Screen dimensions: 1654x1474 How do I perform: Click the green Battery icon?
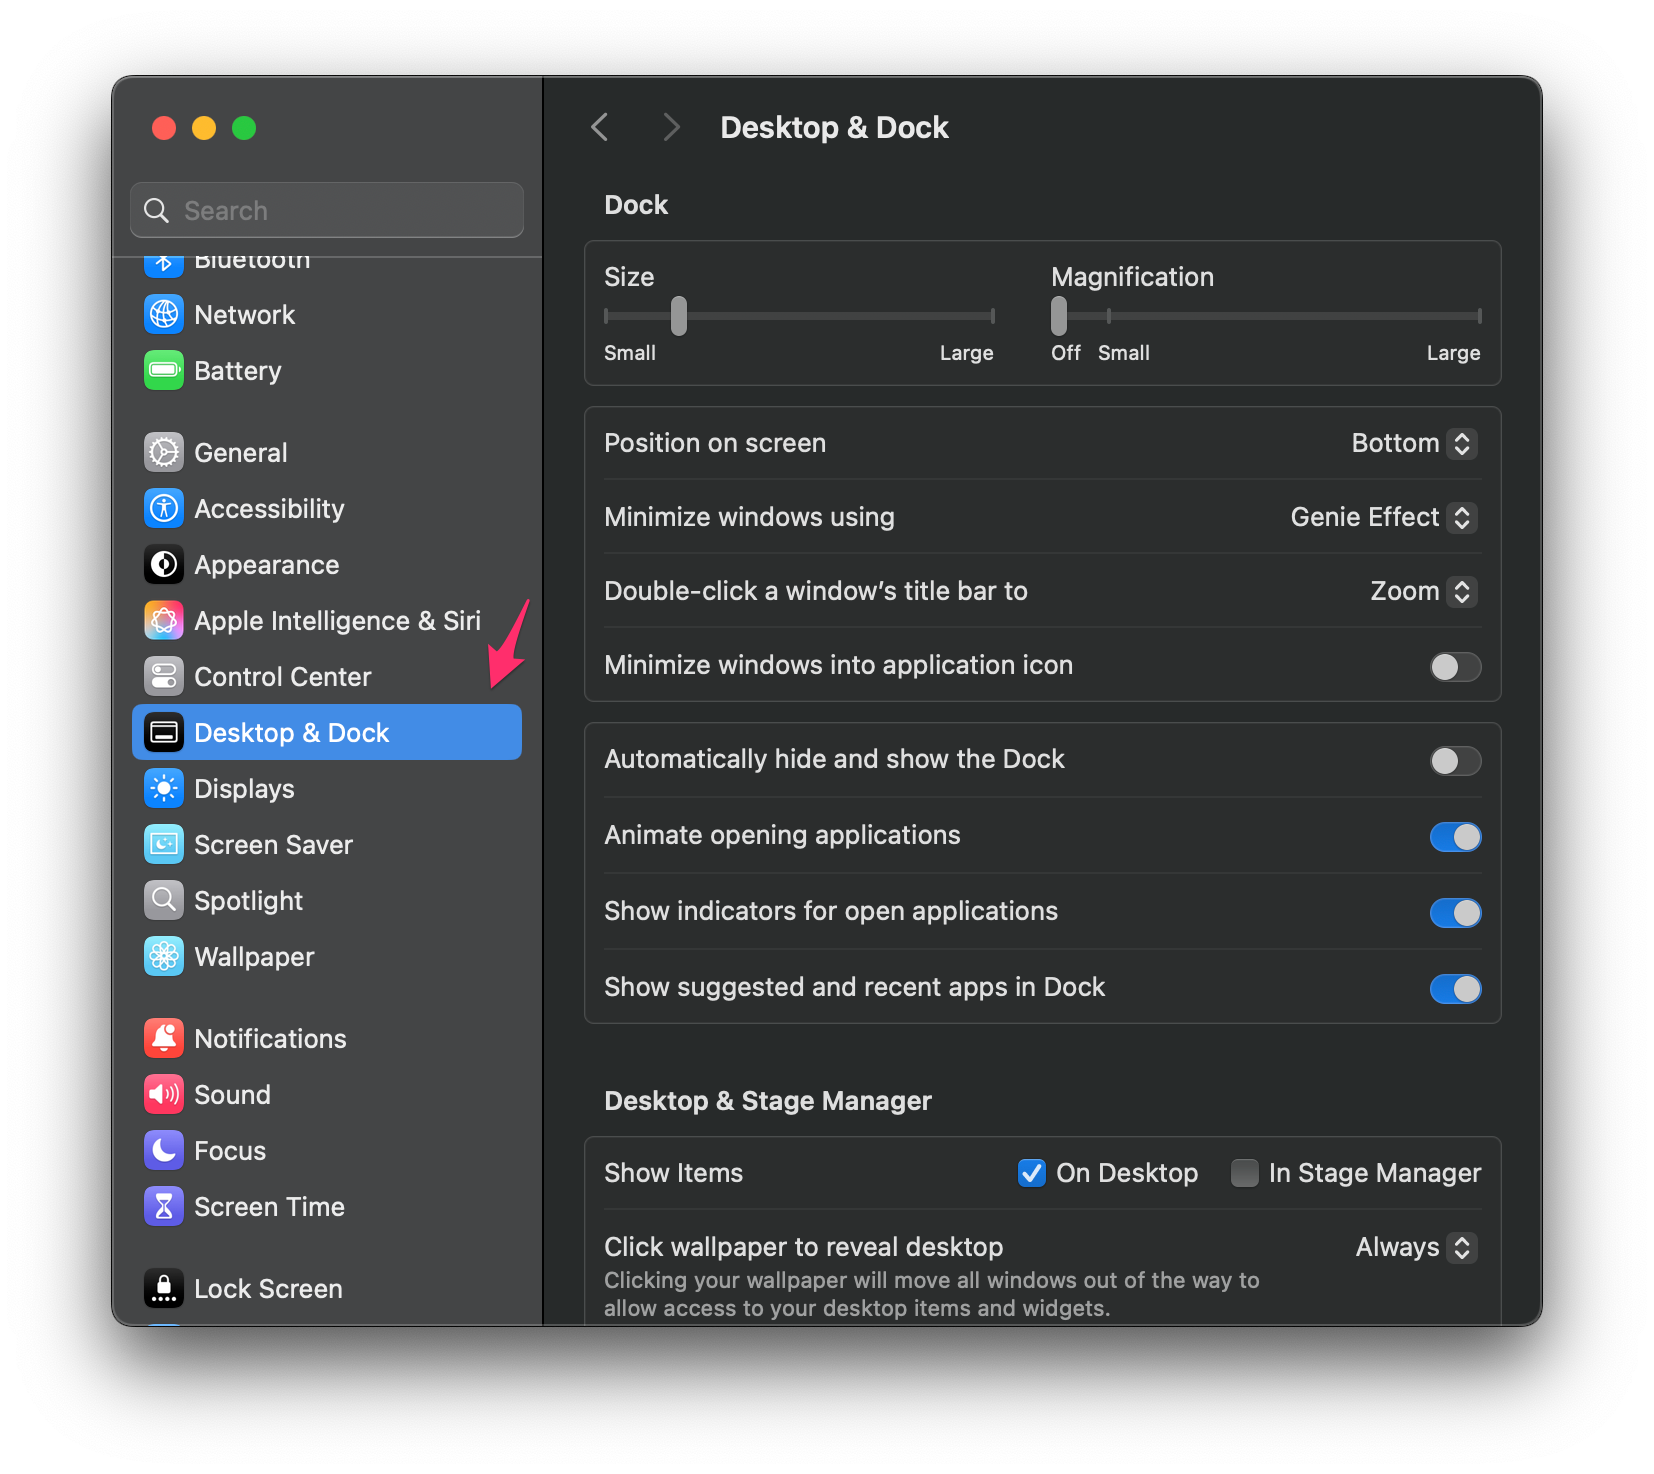(x=164, y=370)
